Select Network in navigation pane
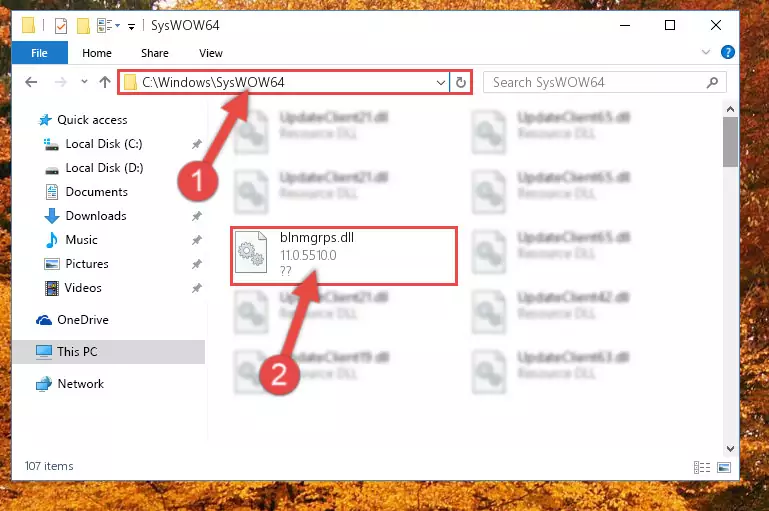Image resolution: width=769 pixels, height=511 pixels. [x=80, y=383]
